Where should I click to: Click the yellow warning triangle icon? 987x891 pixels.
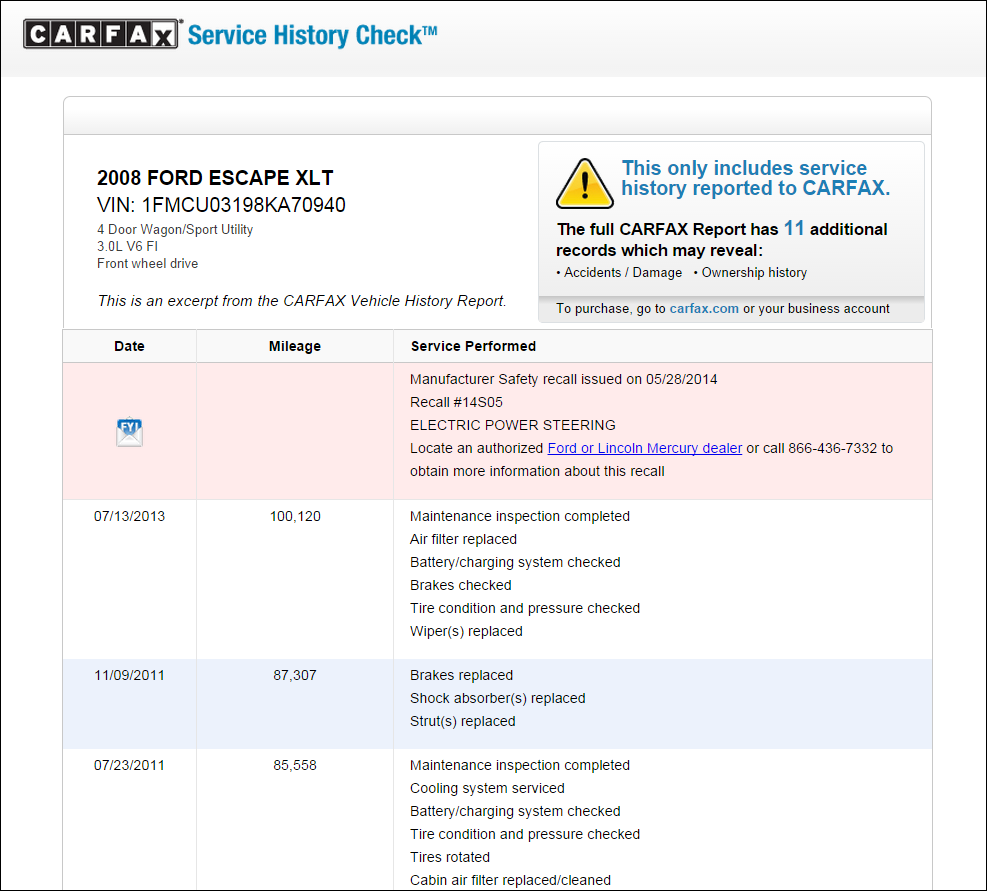(x=584, y=183)
